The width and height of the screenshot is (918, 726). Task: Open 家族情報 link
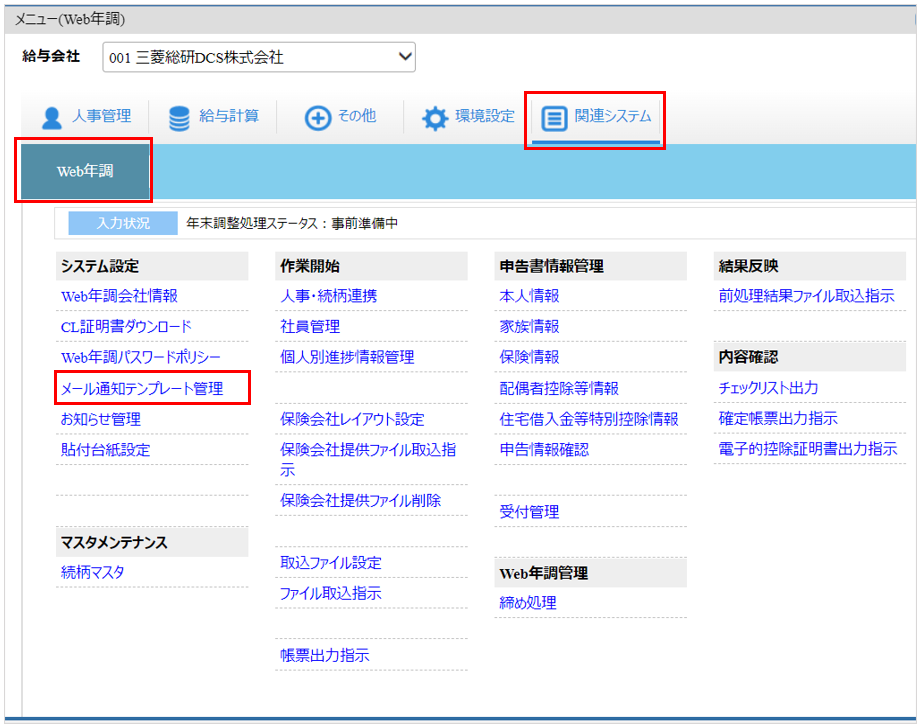(529, 326)
